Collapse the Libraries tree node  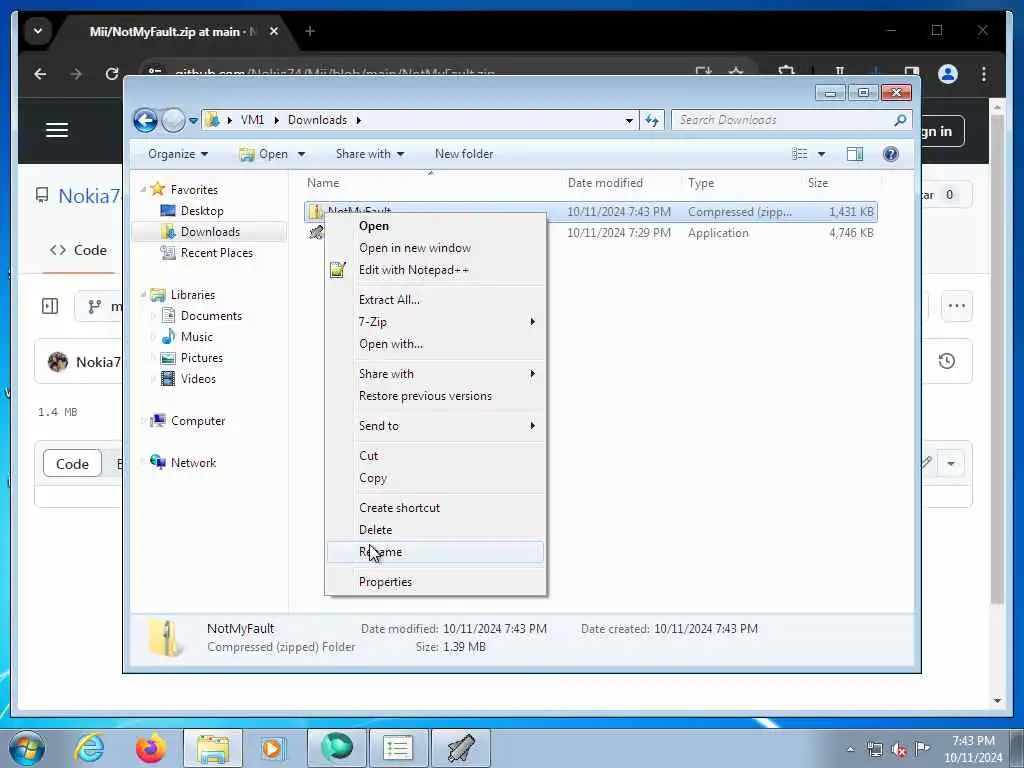point(143,295)
